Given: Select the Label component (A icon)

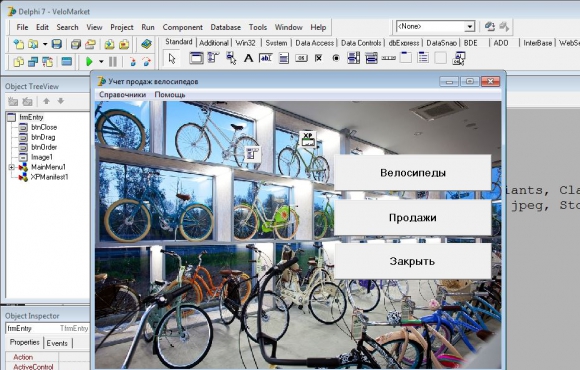Looking at the screenshot, I should pos(249,58).
